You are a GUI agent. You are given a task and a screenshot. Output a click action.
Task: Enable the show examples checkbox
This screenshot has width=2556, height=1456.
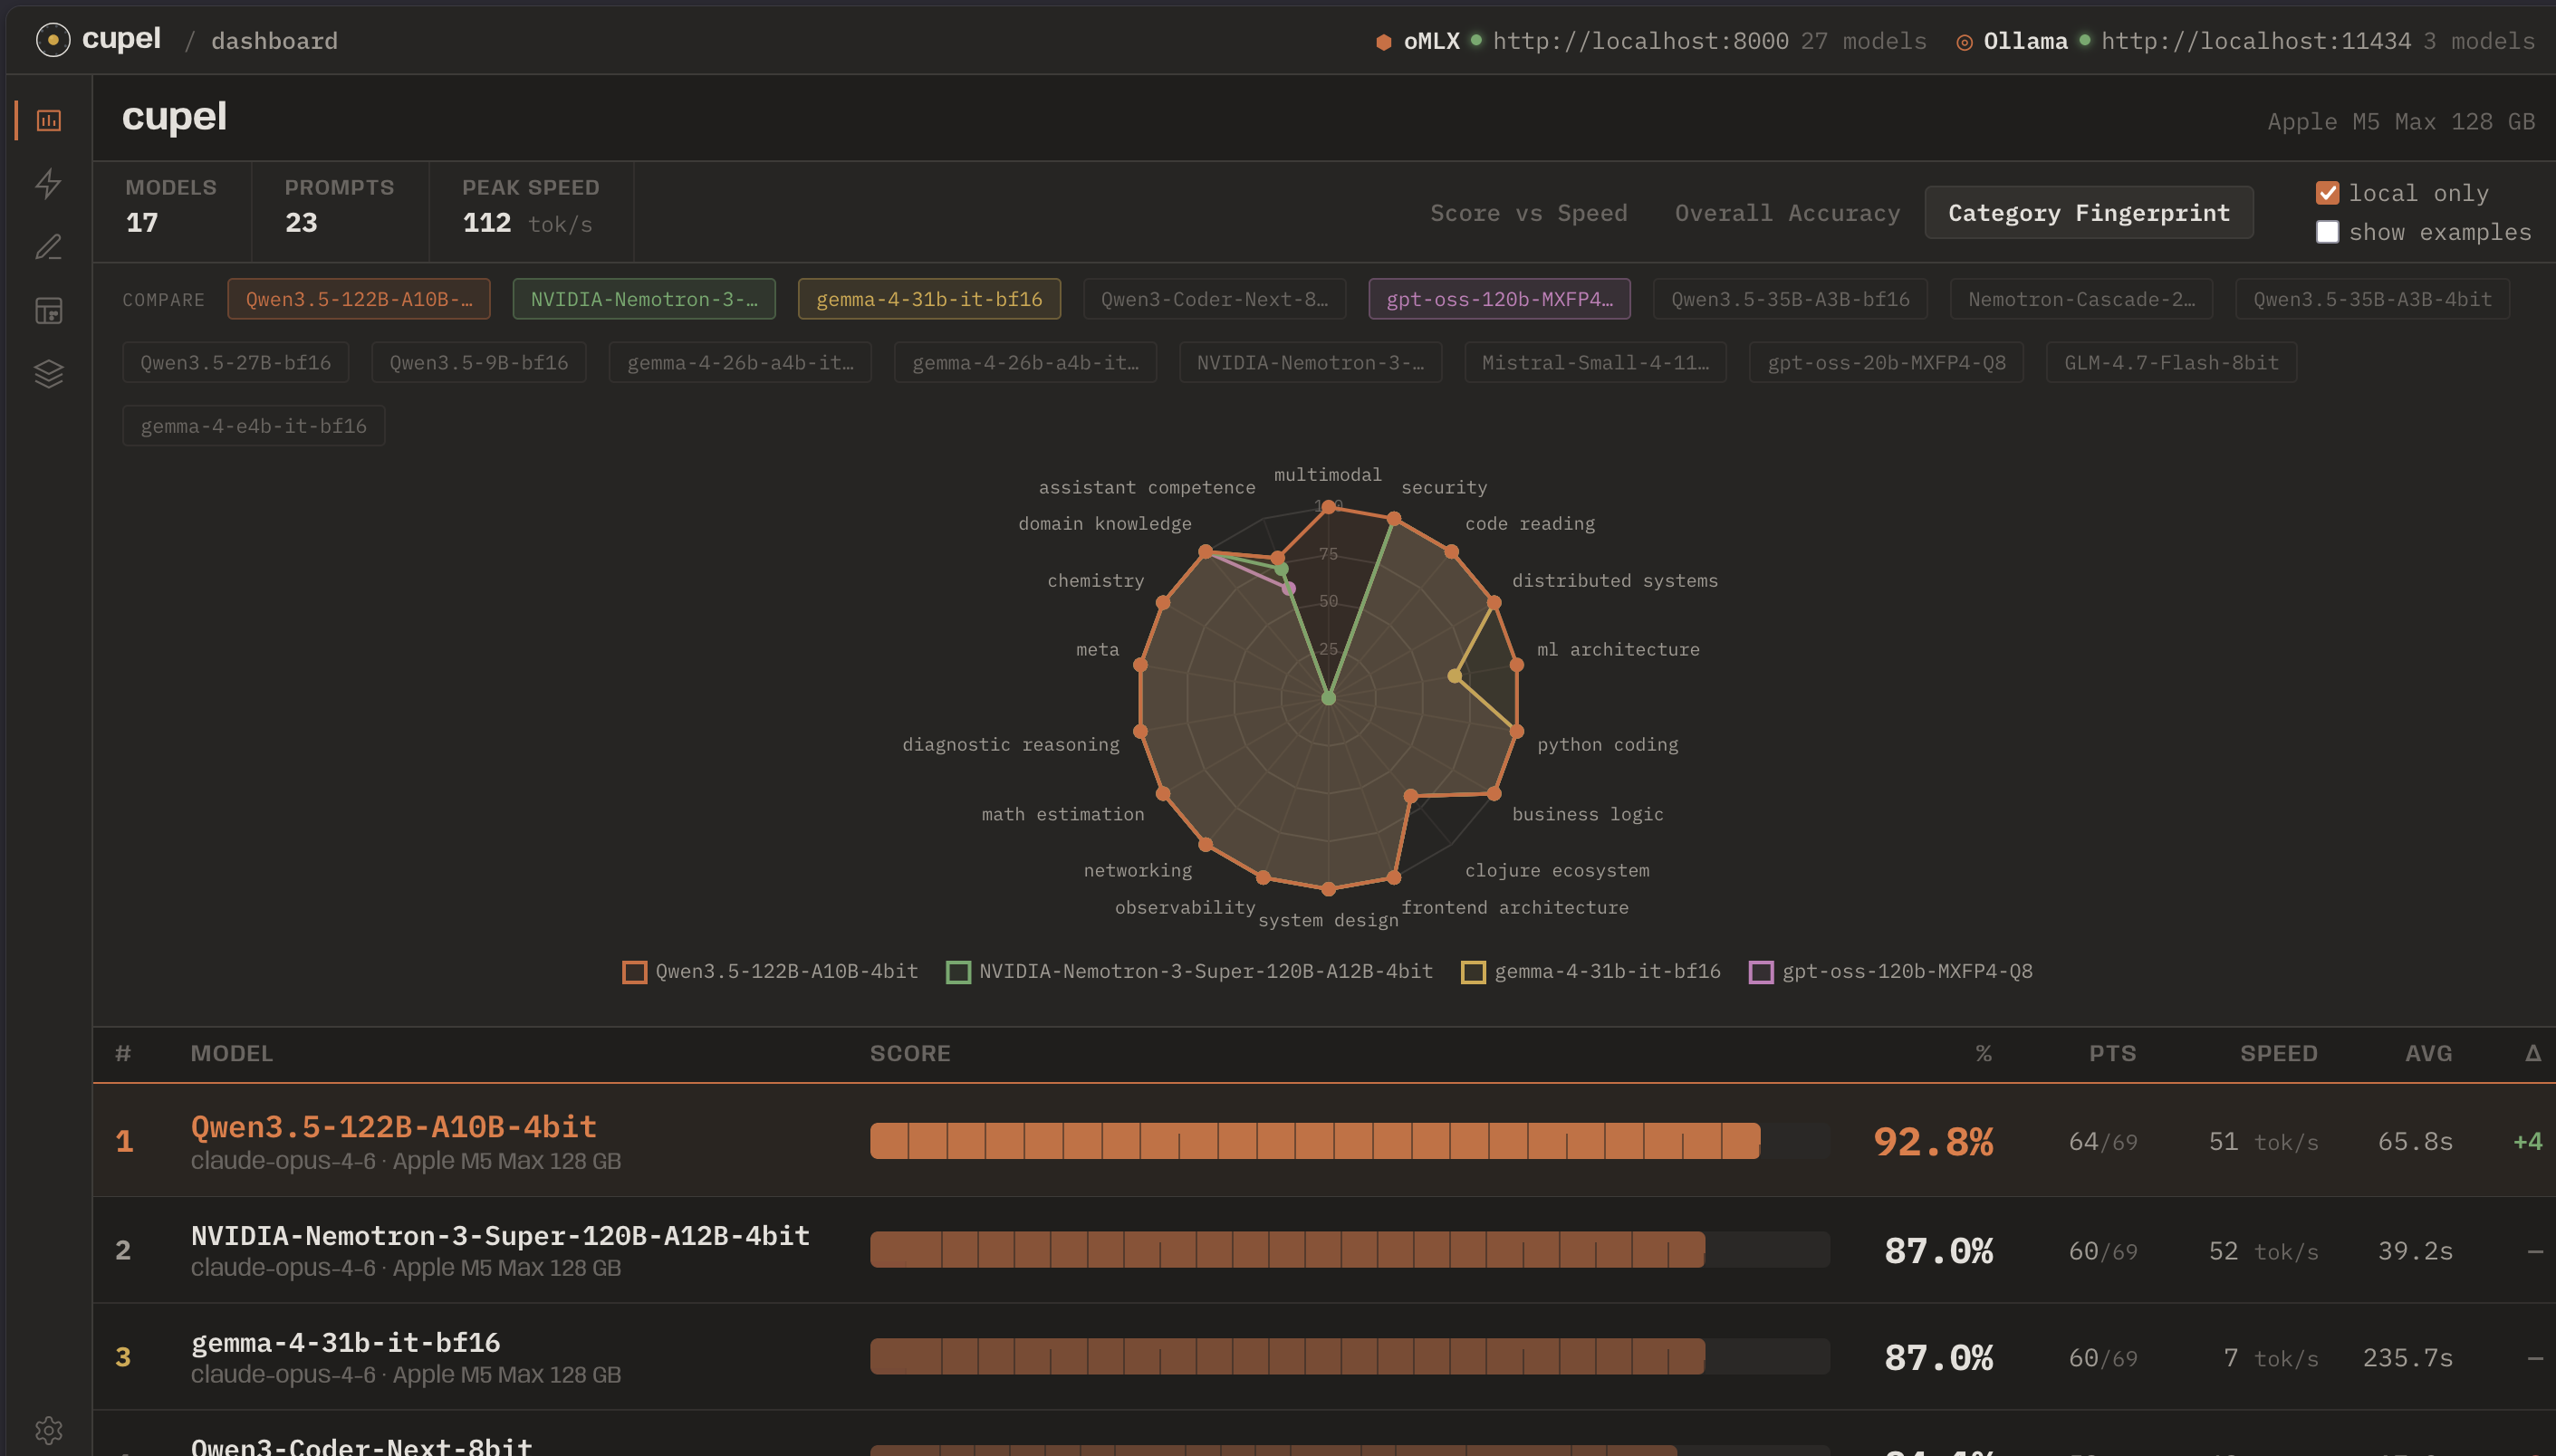(x=2329, y=231)
